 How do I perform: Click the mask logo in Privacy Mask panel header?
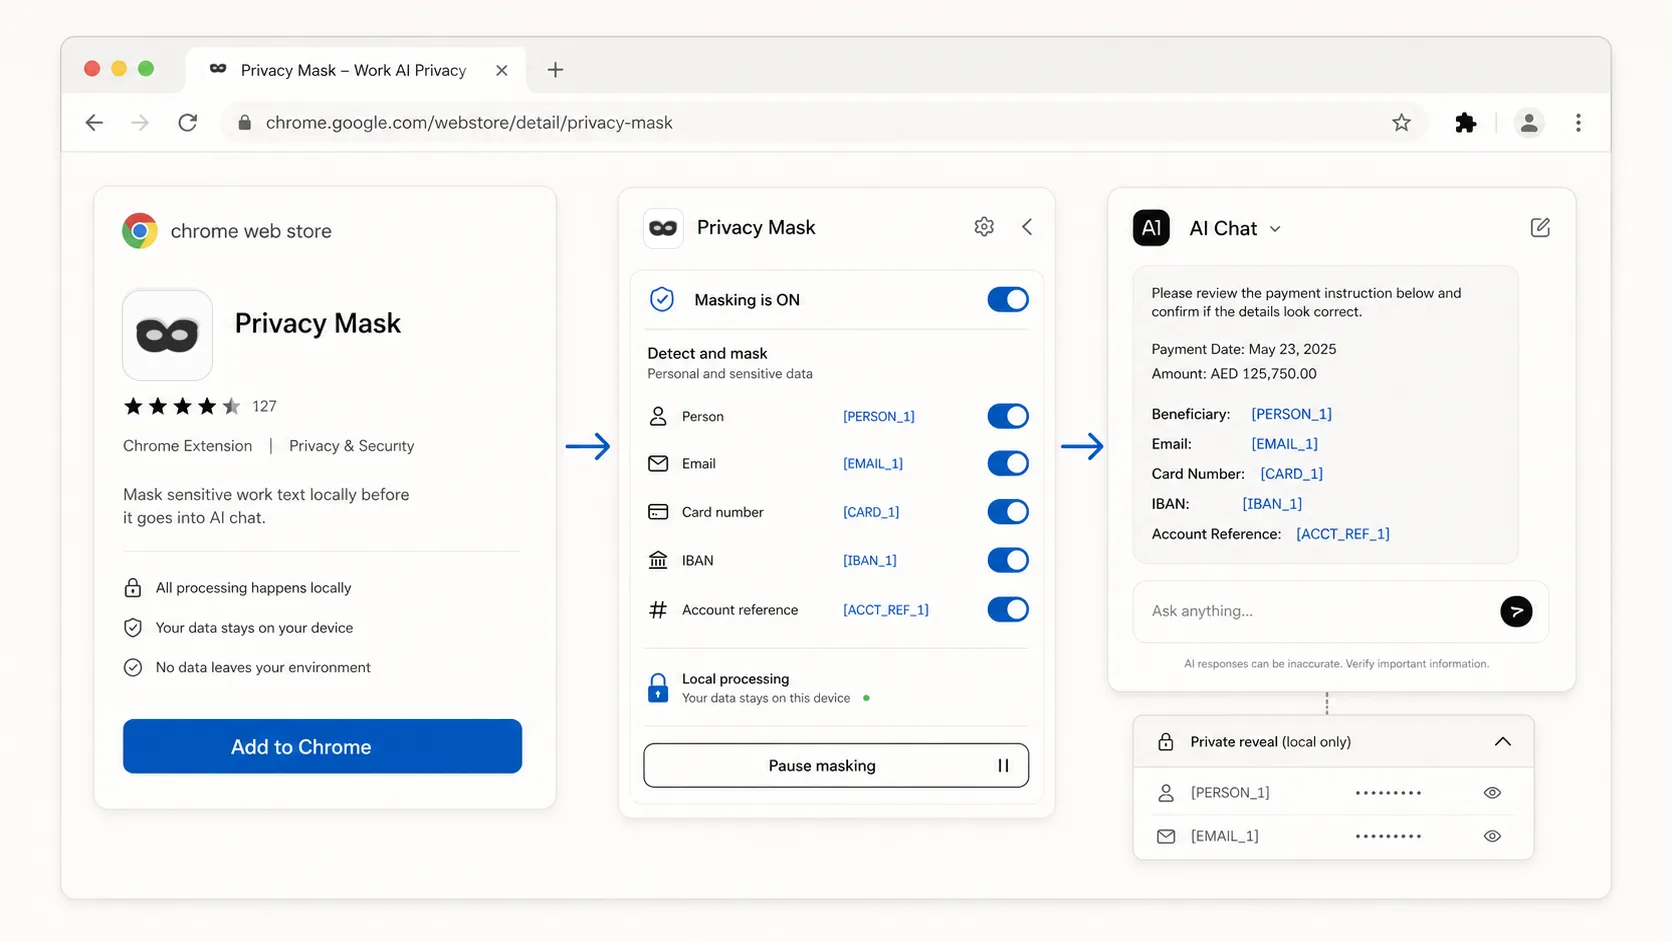pos(663,228)
